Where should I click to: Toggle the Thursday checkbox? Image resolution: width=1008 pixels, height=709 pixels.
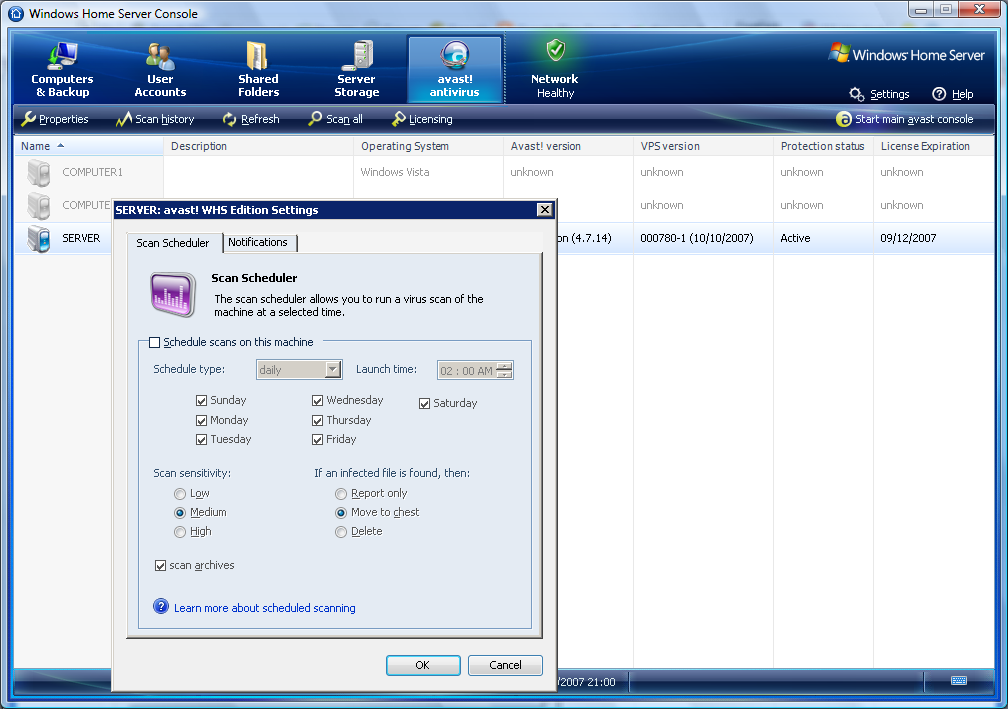coord(318,420)
